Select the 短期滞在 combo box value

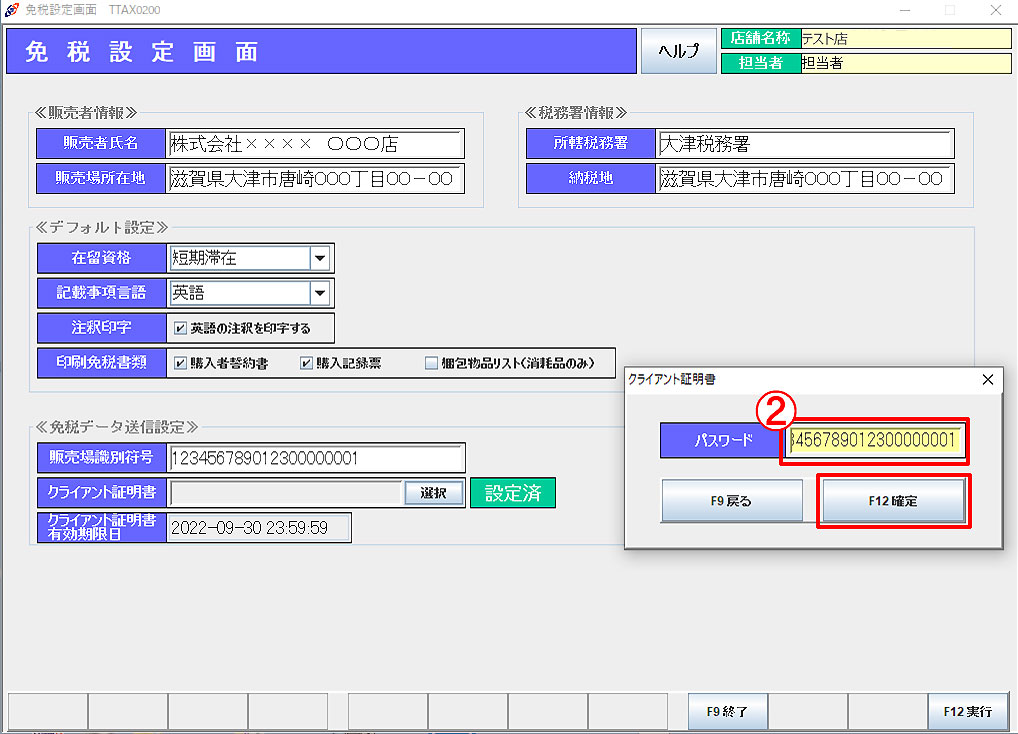tap(240, 258)
